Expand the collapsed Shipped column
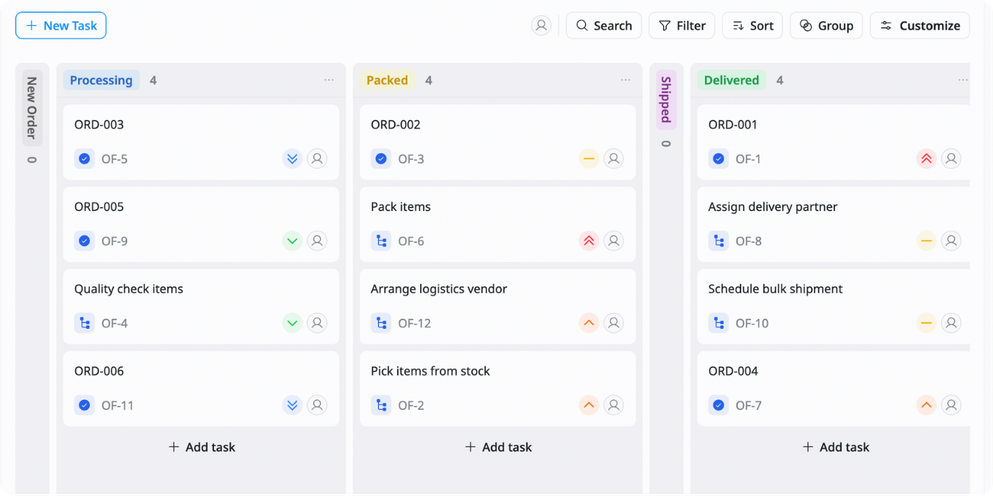993x497 pixels. click(x=666, y=100)
